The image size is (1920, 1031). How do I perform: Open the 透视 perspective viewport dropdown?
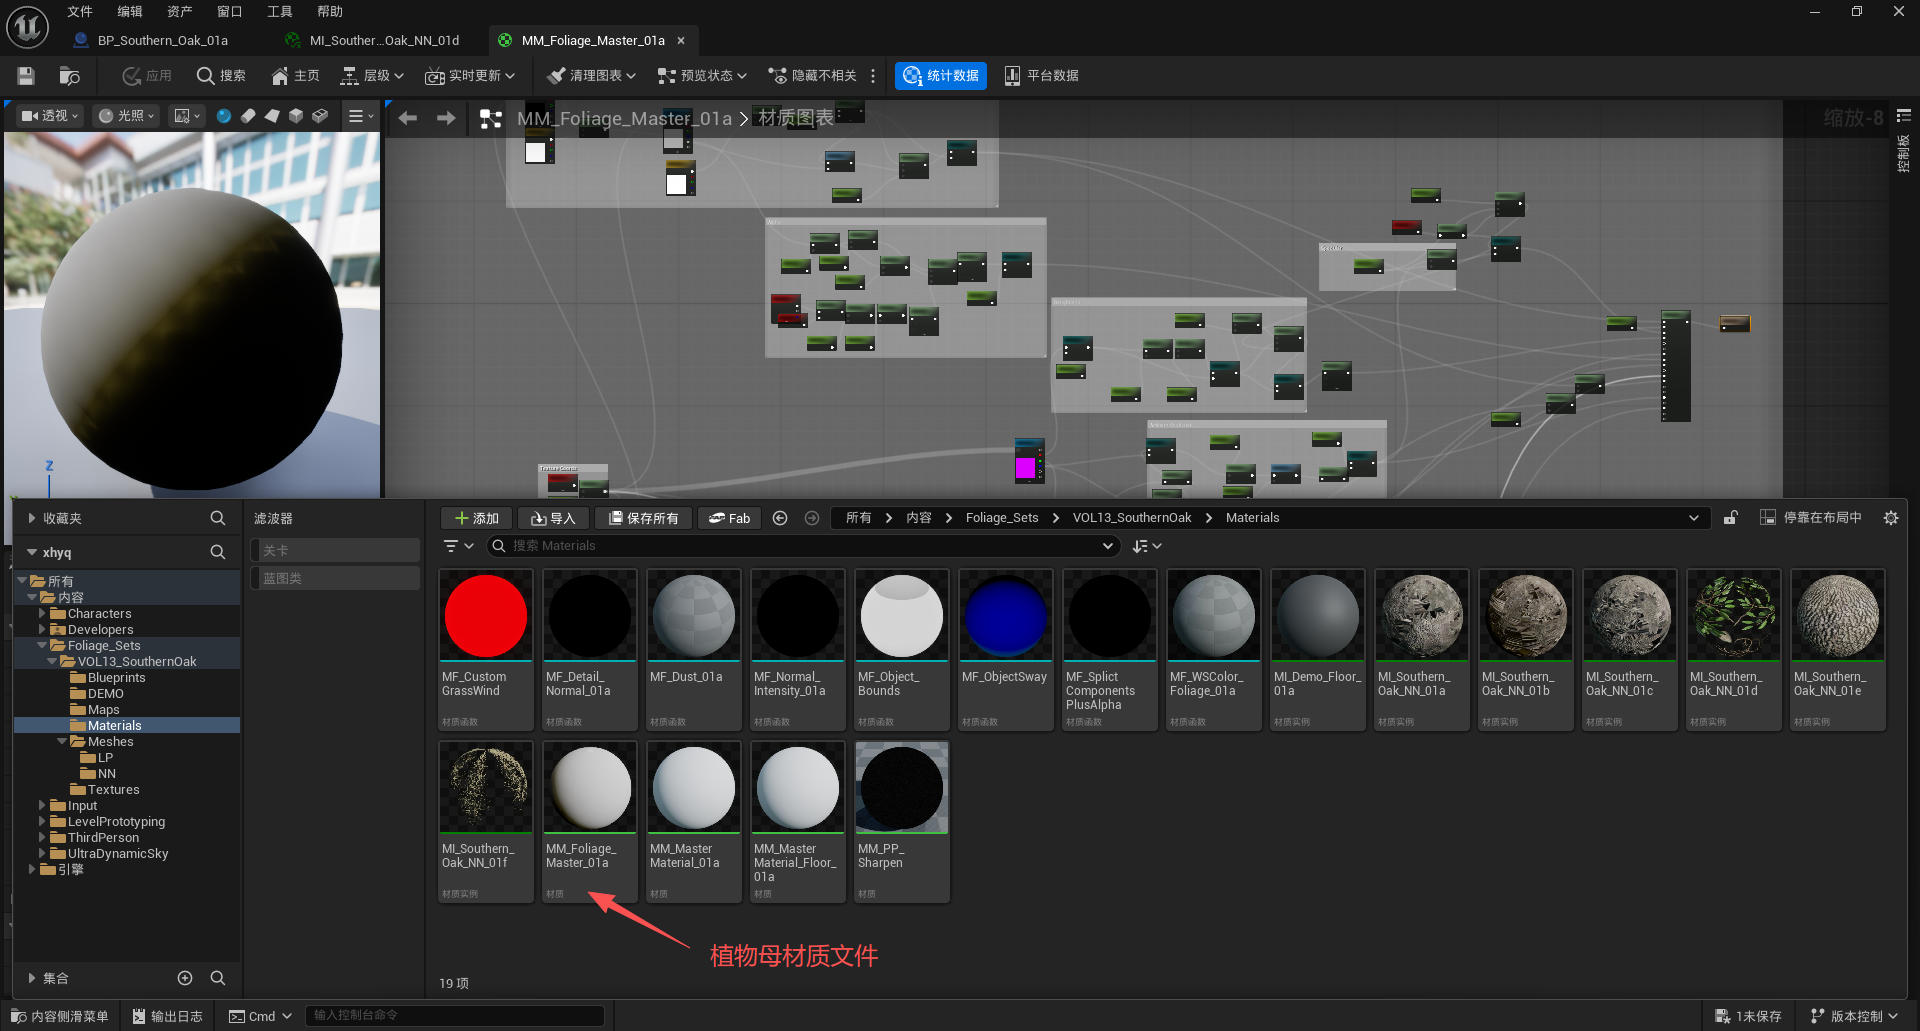(50, 116)
